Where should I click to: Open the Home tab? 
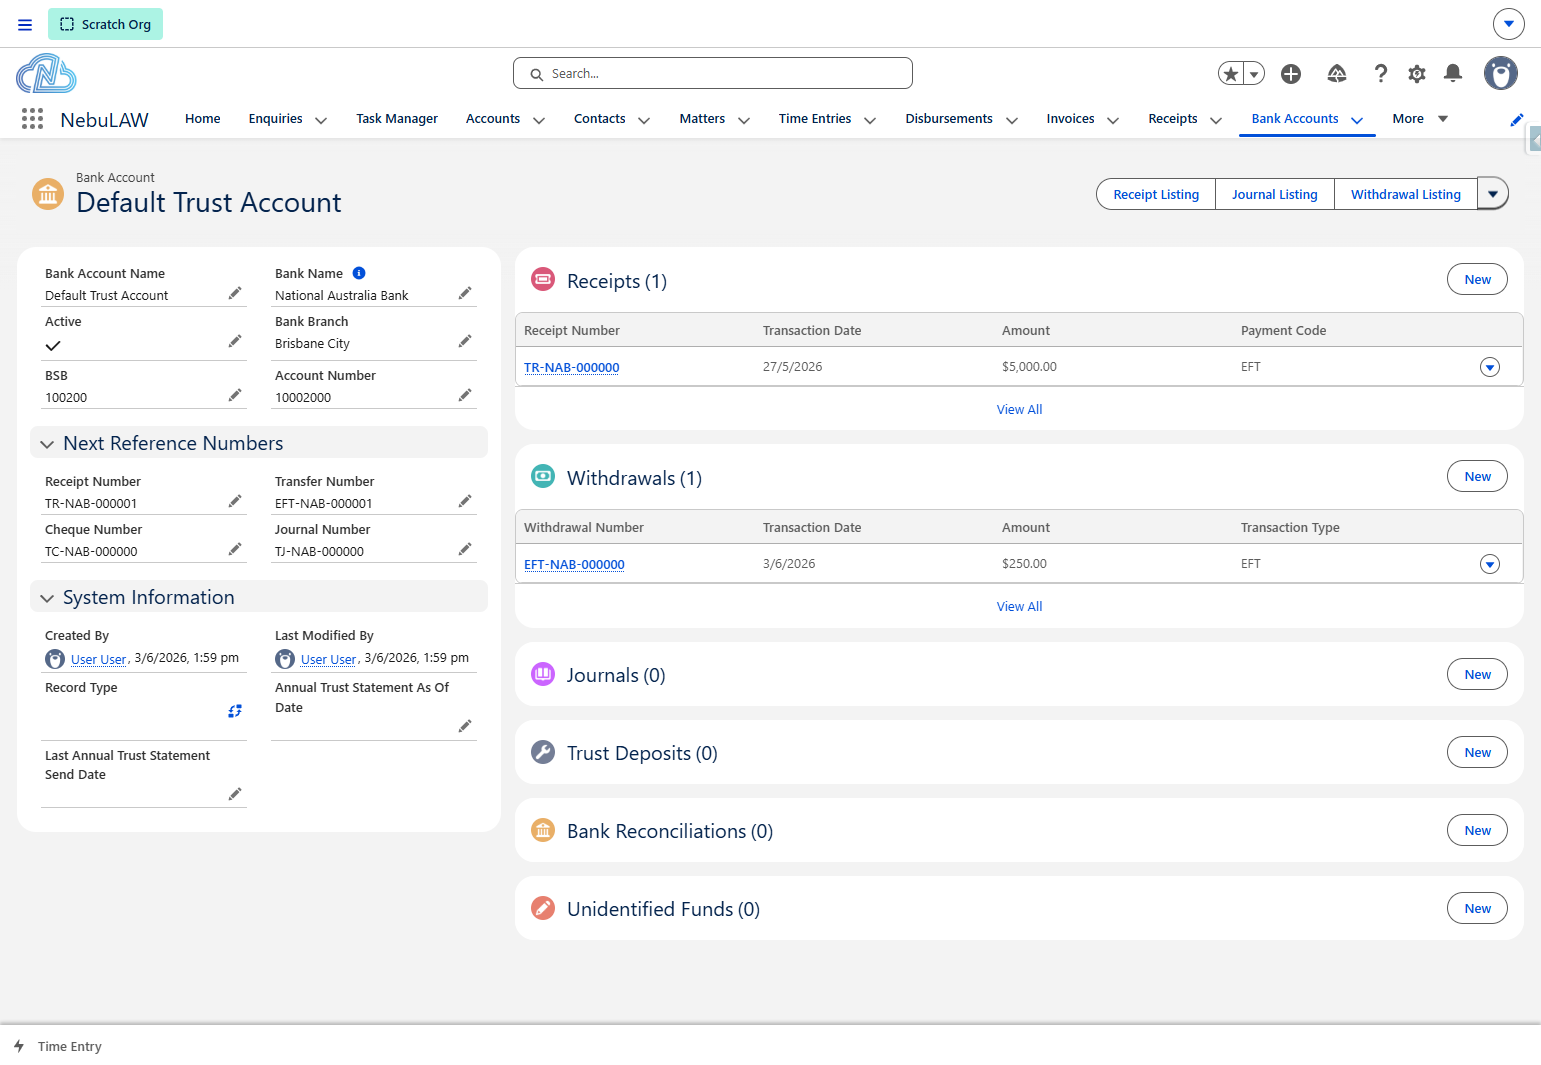203,118
